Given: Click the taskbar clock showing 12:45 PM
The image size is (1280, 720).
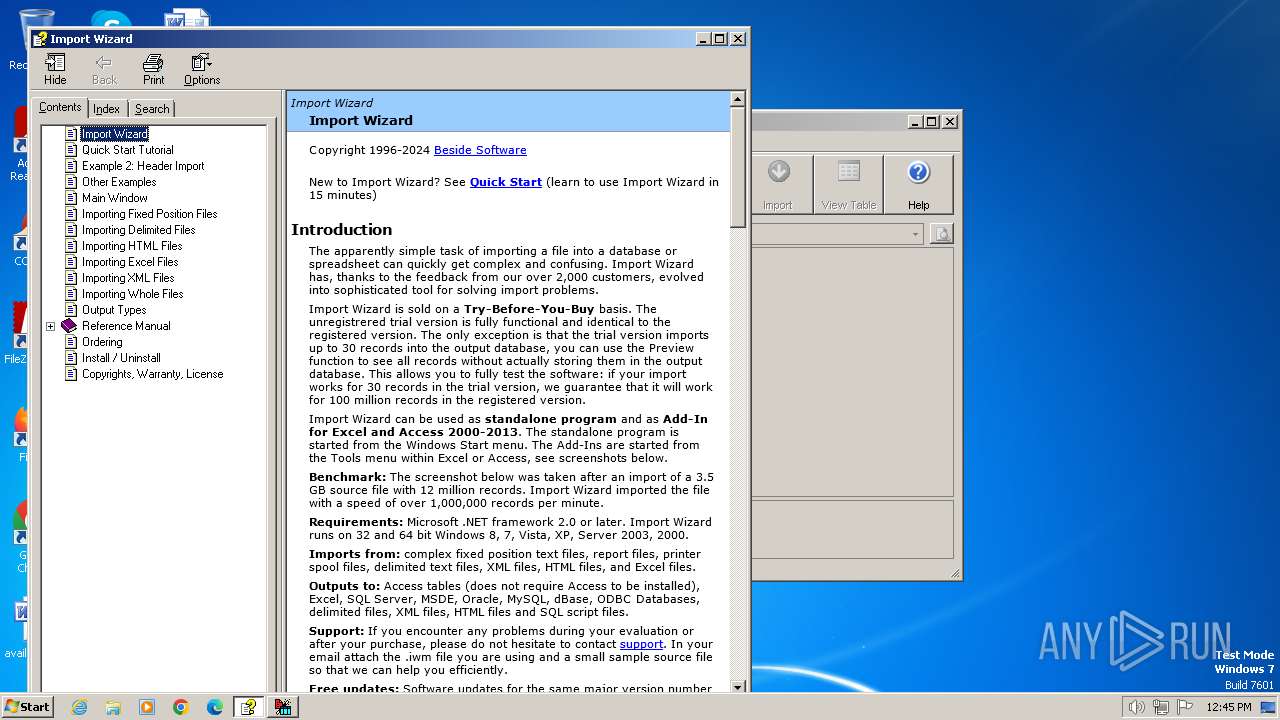Looking at the screenshot, I should [1228, 707].
